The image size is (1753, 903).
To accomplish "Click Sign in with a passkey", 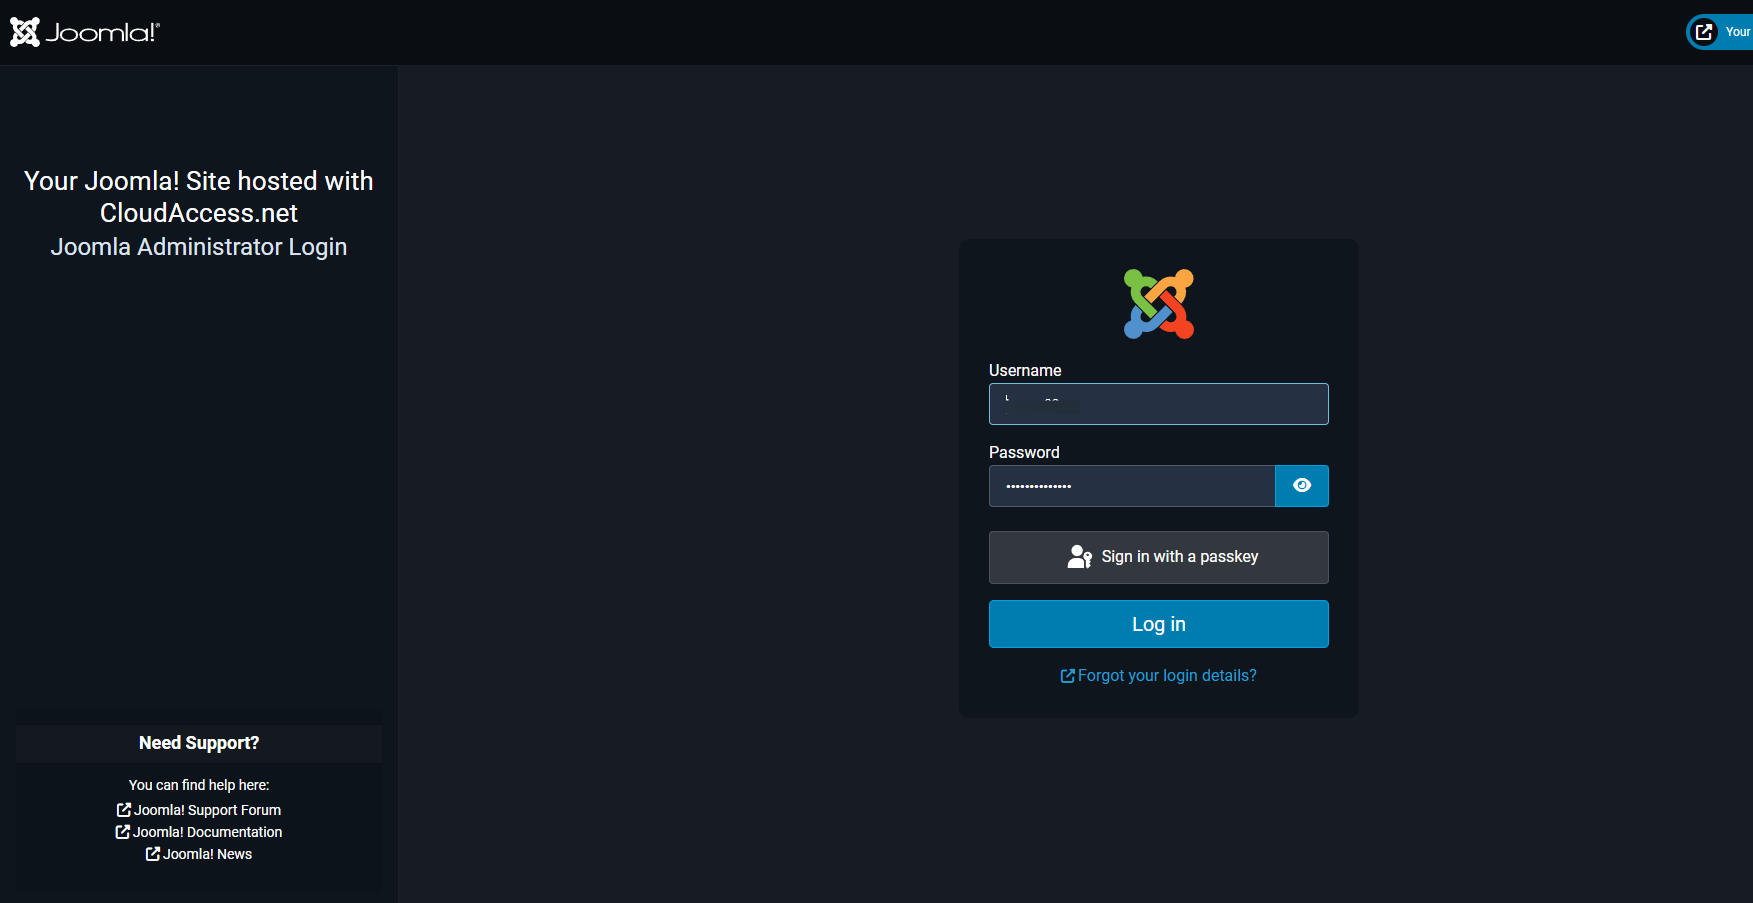I will tap(1159, 557).
